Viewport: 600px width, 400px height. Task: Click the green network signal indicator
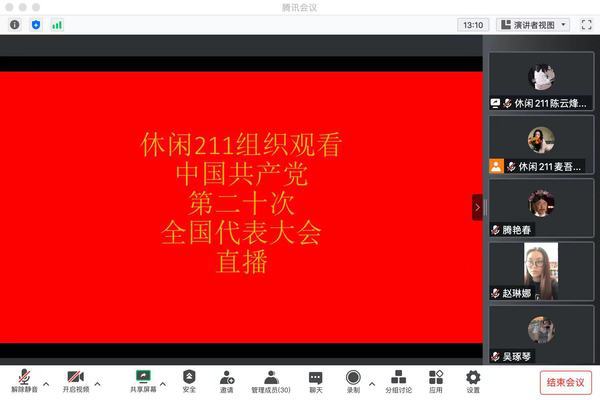pyautogui.click(x=57, y=24)
